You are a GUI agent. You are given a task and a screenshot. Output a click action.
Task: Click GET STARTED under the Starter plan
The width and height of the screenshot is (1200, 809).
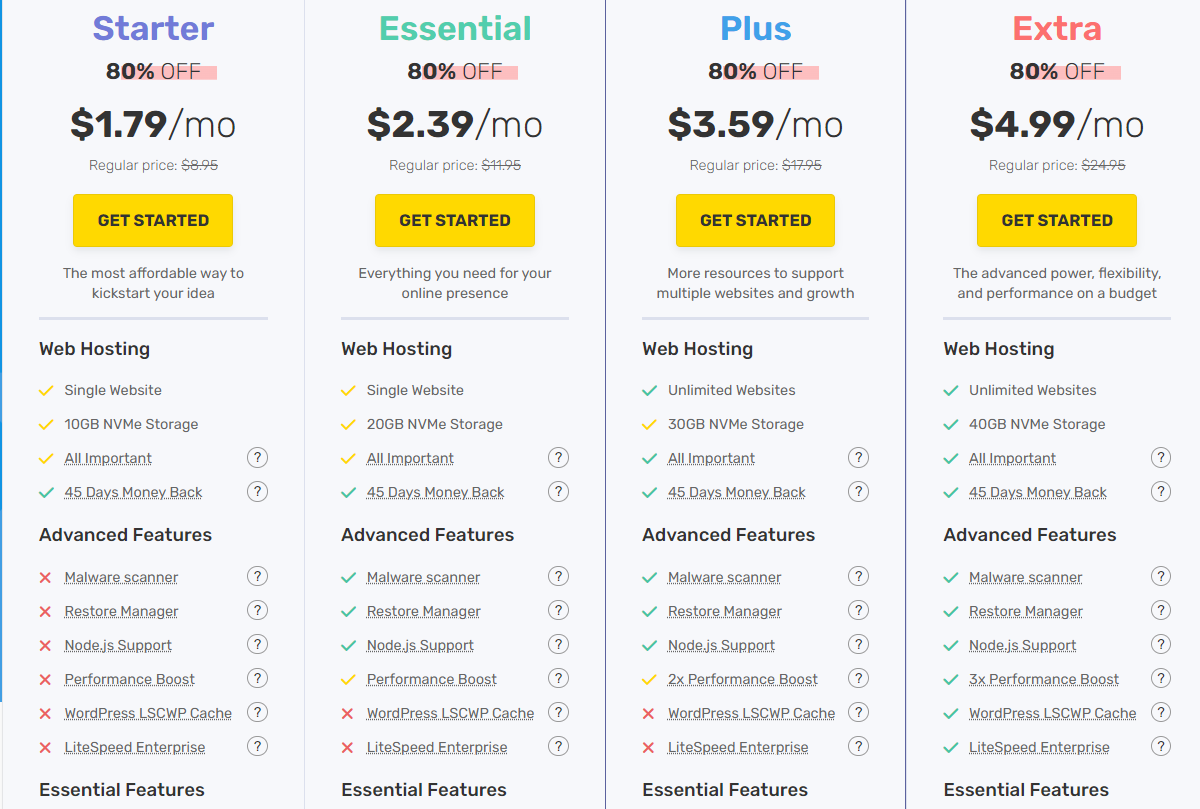(x=152, y=220)
